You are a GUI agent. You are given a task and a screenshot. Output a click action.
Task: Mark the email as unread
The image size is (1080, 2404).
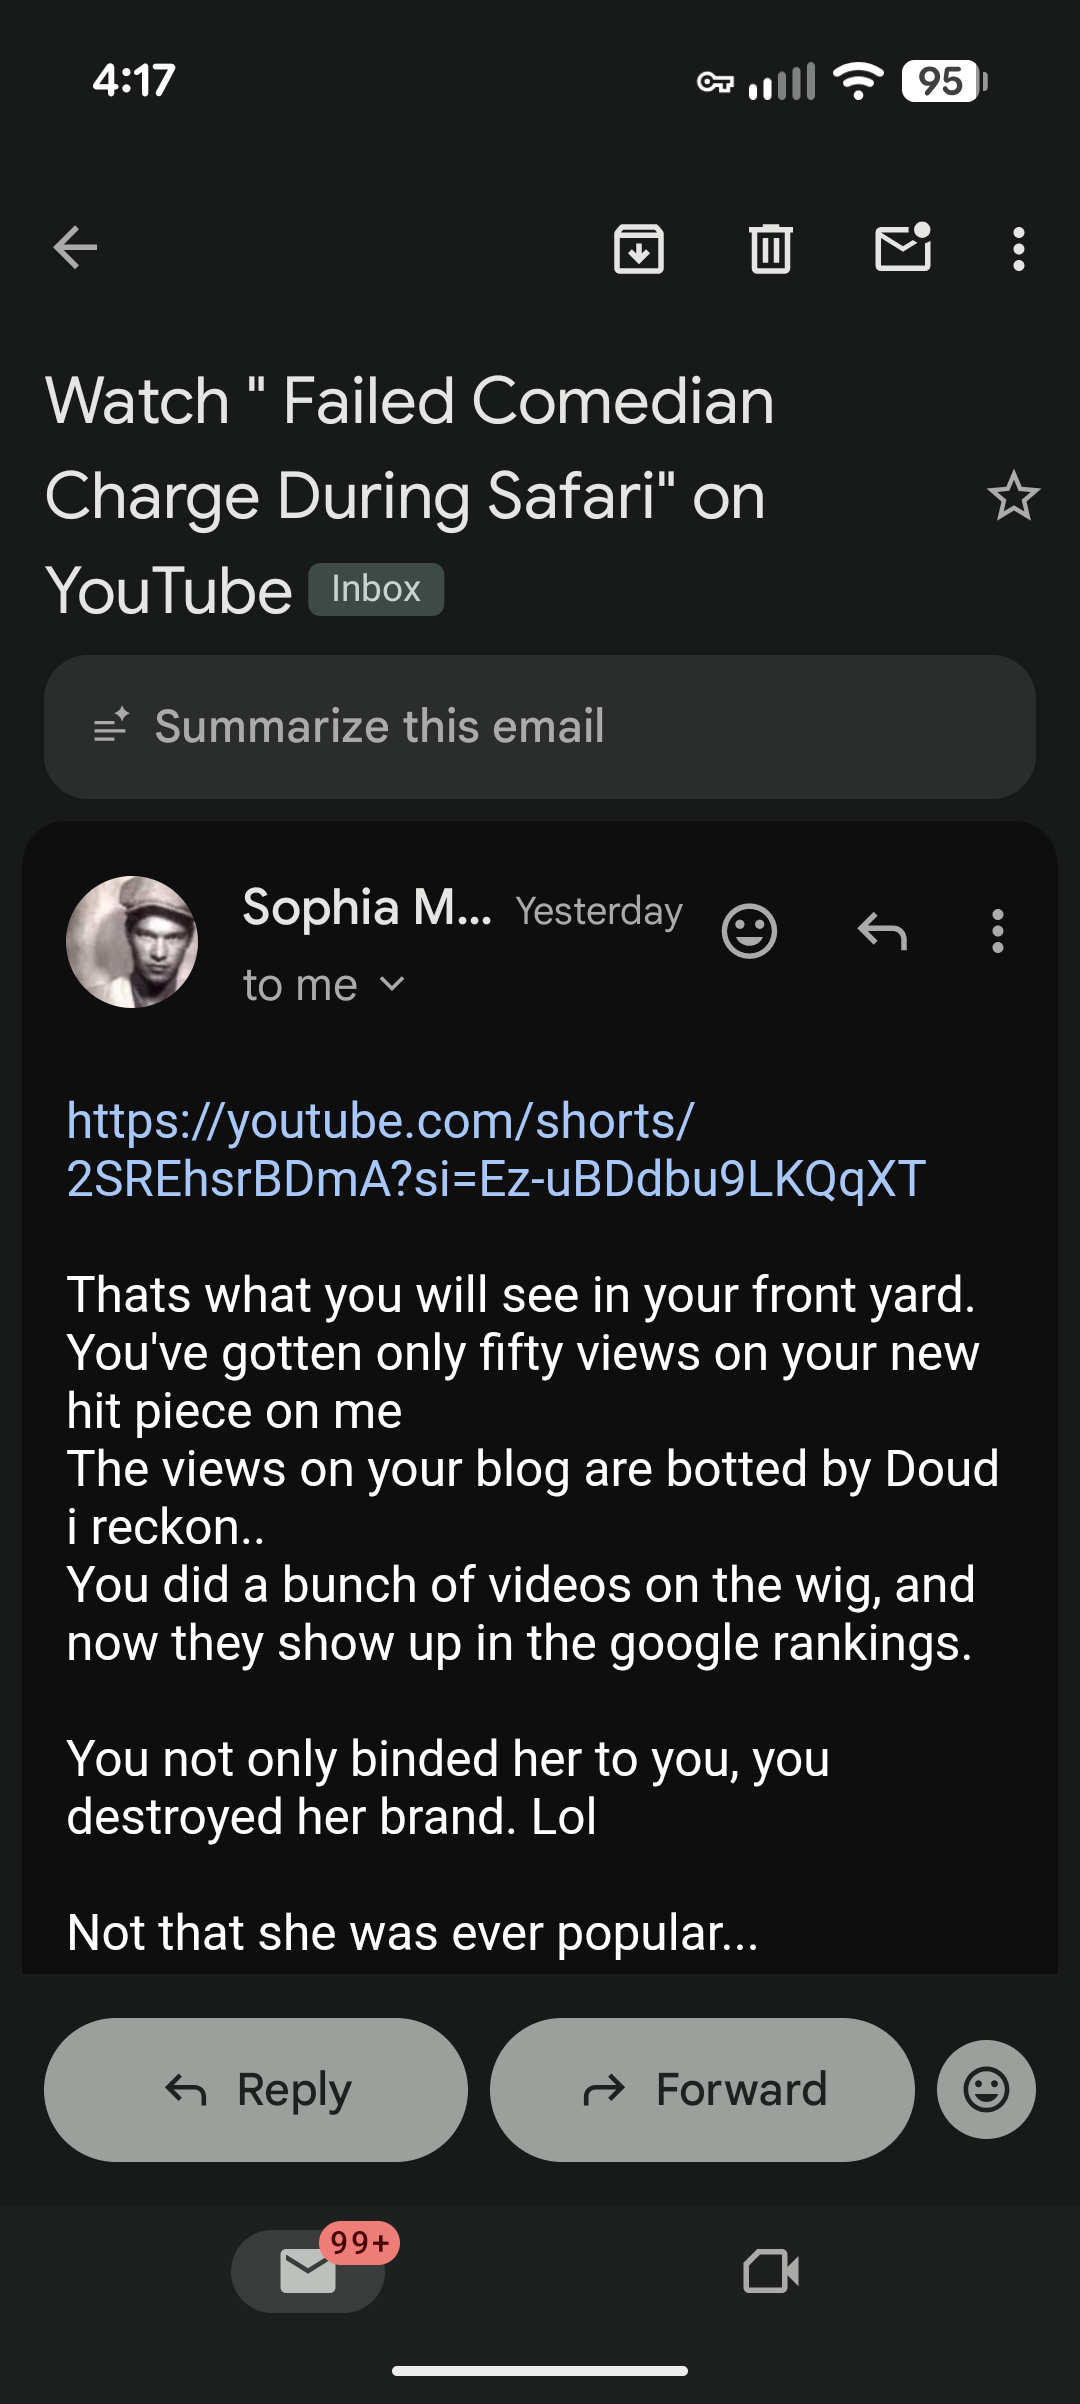903,248
